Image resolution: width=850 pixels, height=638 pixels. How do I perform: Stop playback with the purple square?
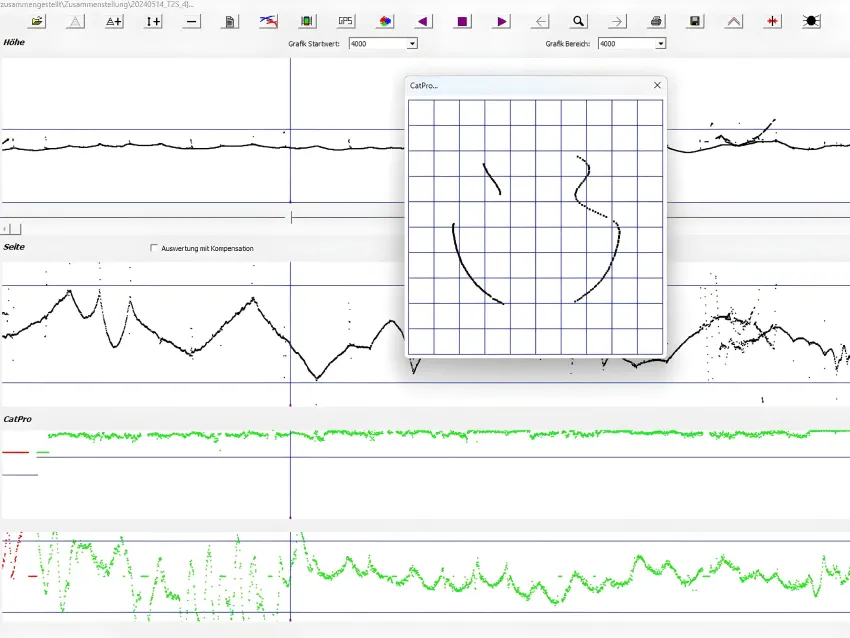coord(462,22)
